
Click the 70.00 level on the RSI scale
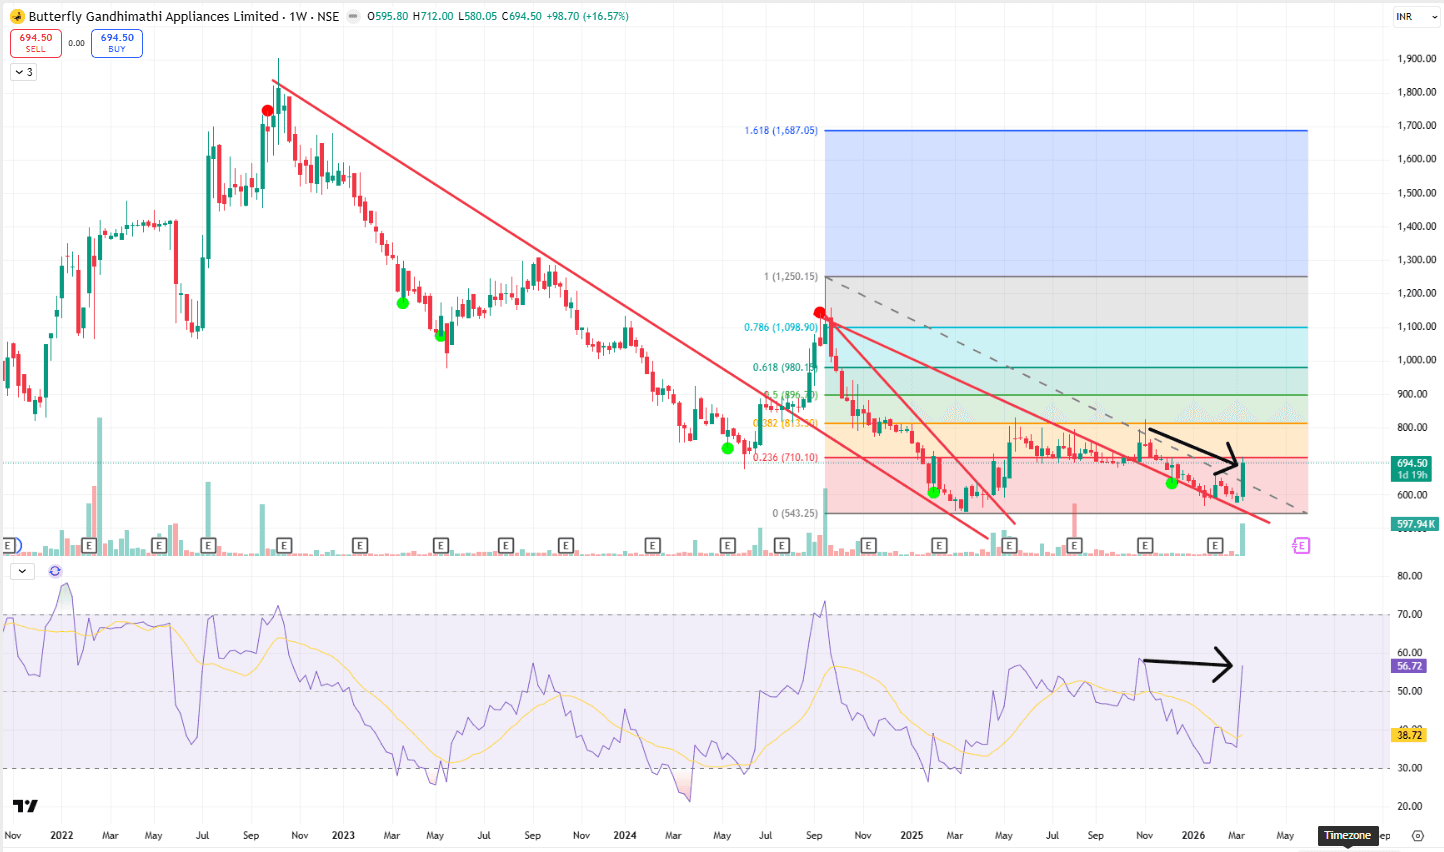(1409, 614)
